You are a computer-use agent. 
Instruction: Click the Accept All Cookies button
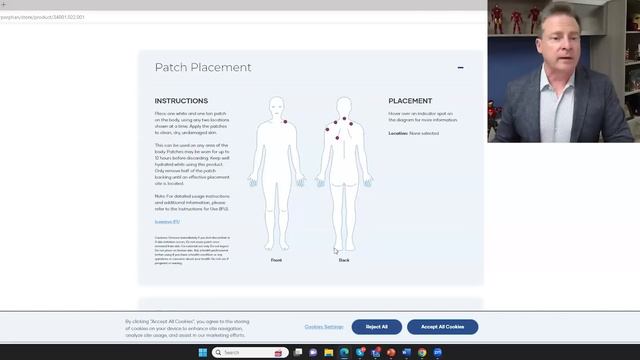point(442,327)
